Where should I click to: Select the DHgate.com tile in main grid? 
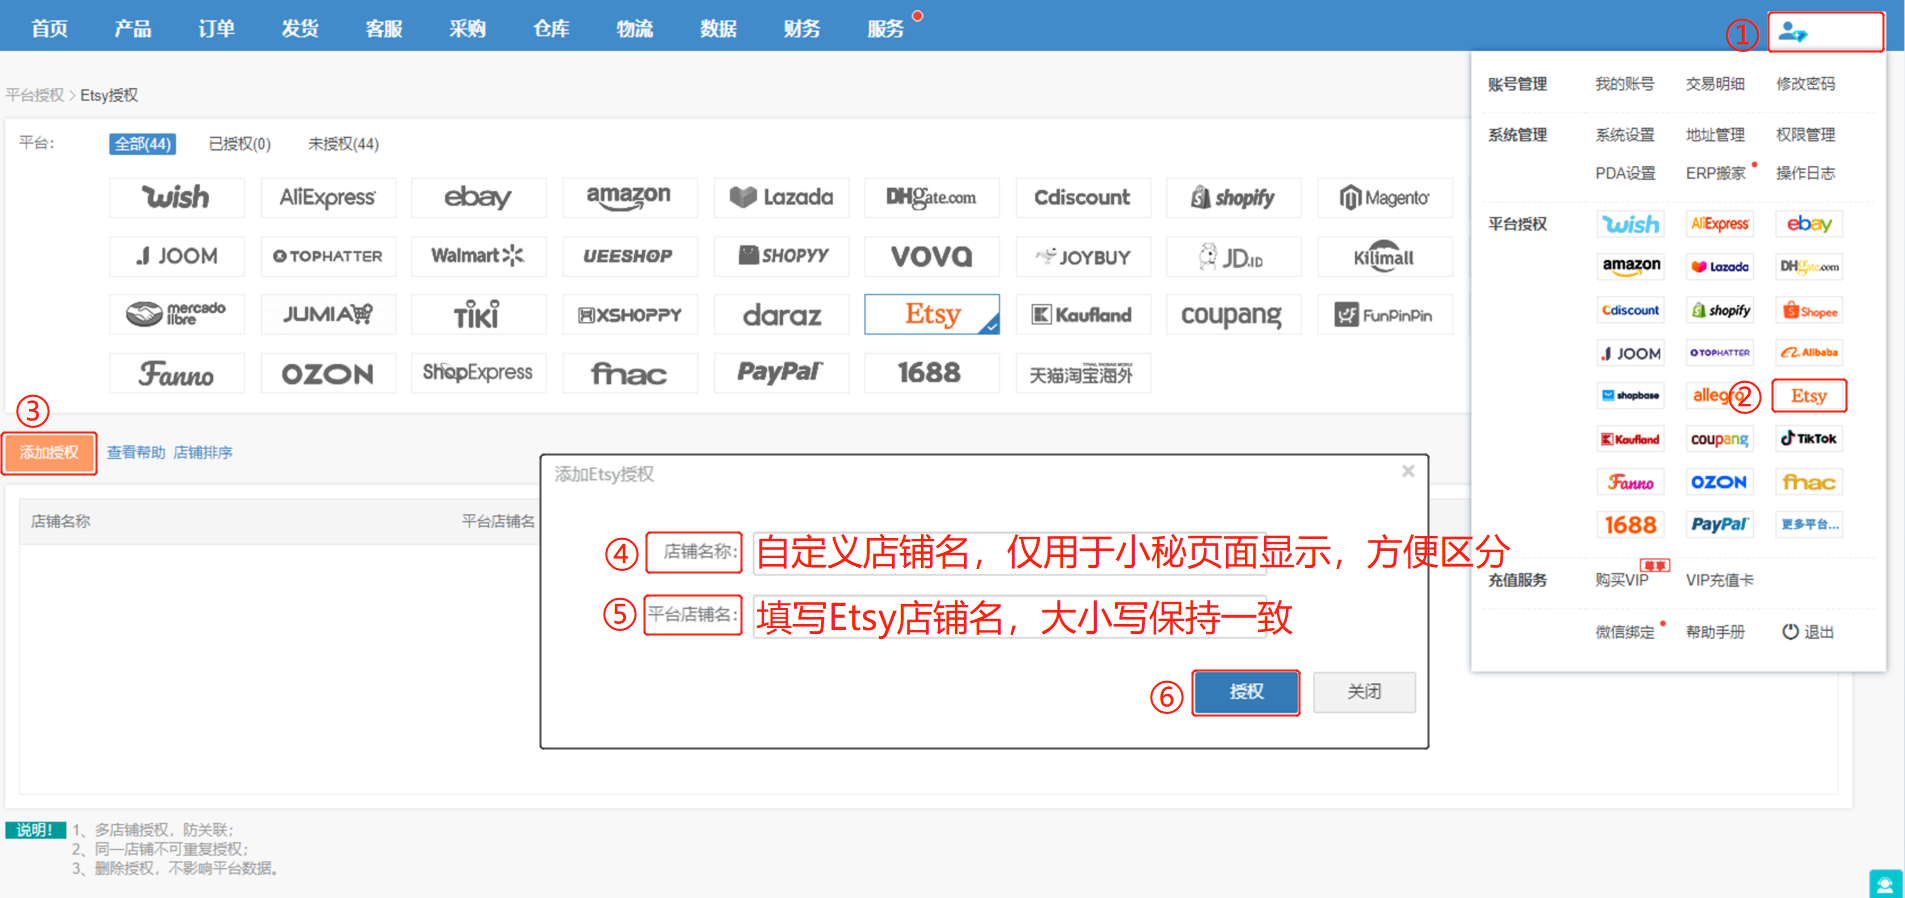(931, 197)
